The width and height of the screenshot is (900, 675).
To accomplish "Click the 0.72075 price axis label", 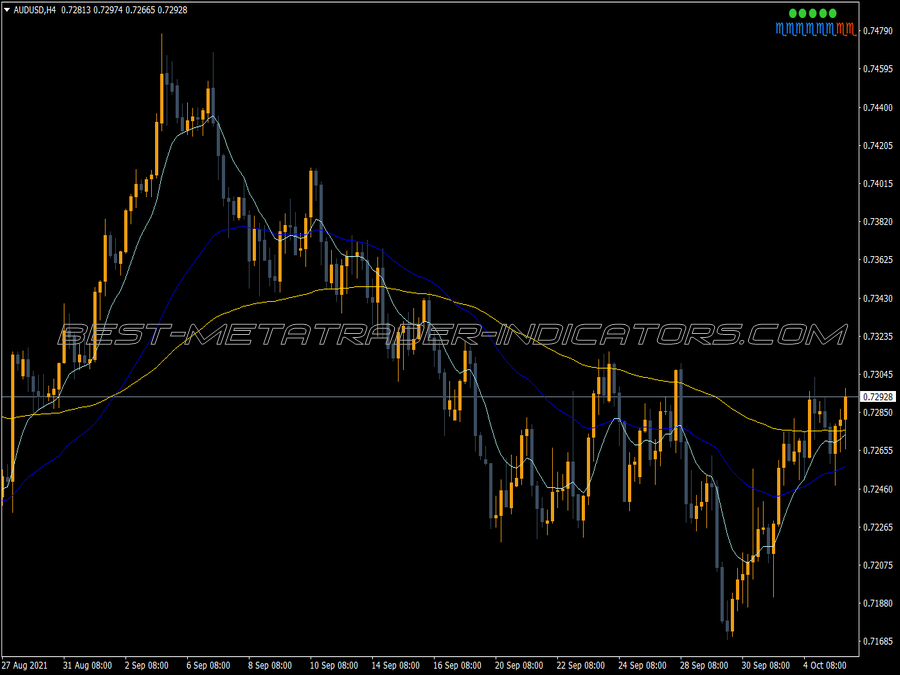I will (878, 565).
